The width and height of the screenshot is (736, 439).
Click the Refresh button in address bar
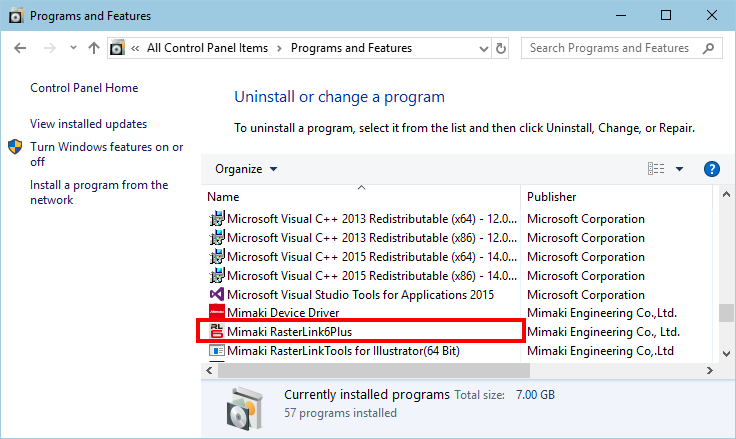501,48
